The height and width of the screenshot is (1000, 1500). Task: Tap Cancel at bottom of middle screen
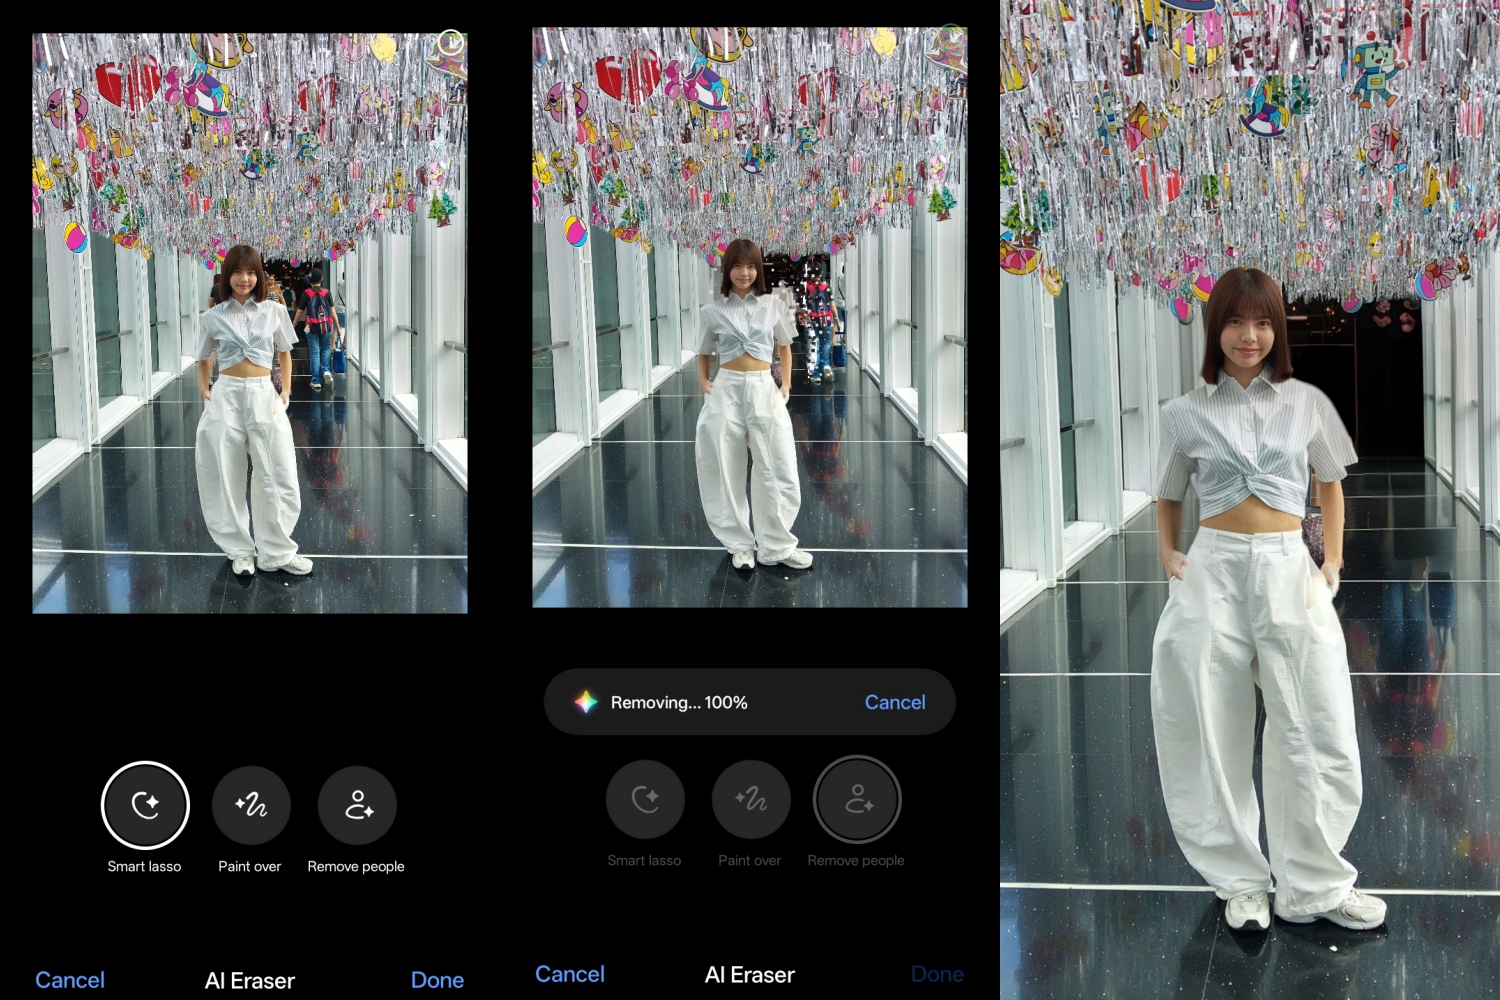(570, 974)
